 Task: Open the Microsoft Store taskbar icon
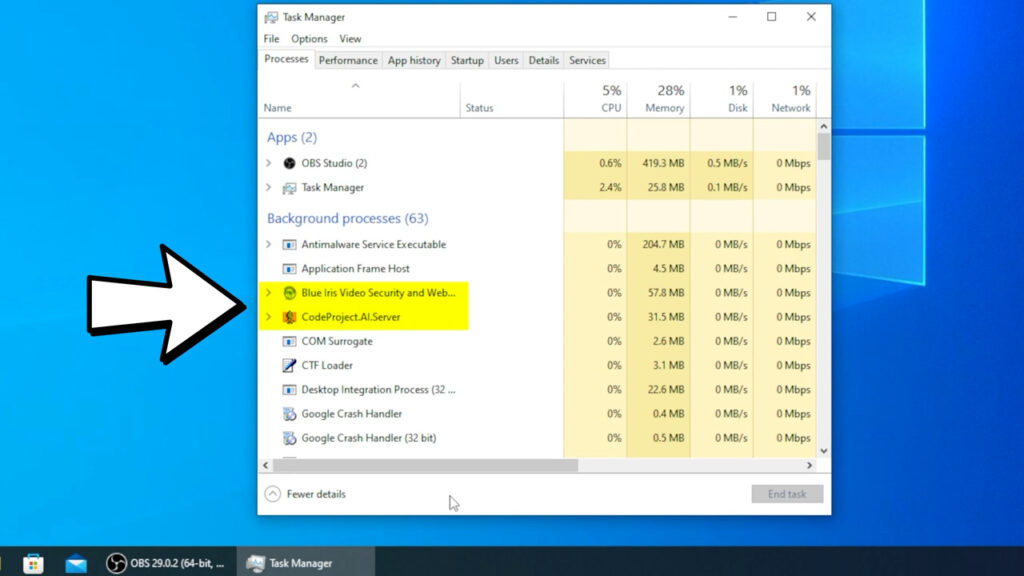point(33,563)
